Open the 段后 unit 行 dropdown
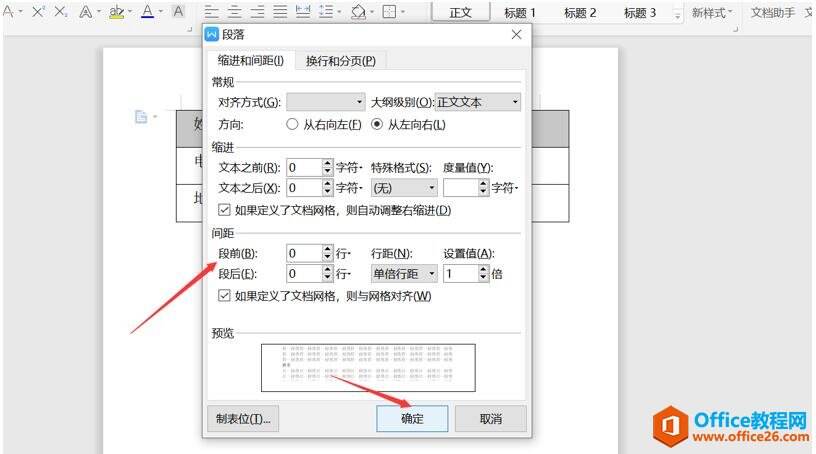Viewport: 816px width, 454px height. (343, 273)
